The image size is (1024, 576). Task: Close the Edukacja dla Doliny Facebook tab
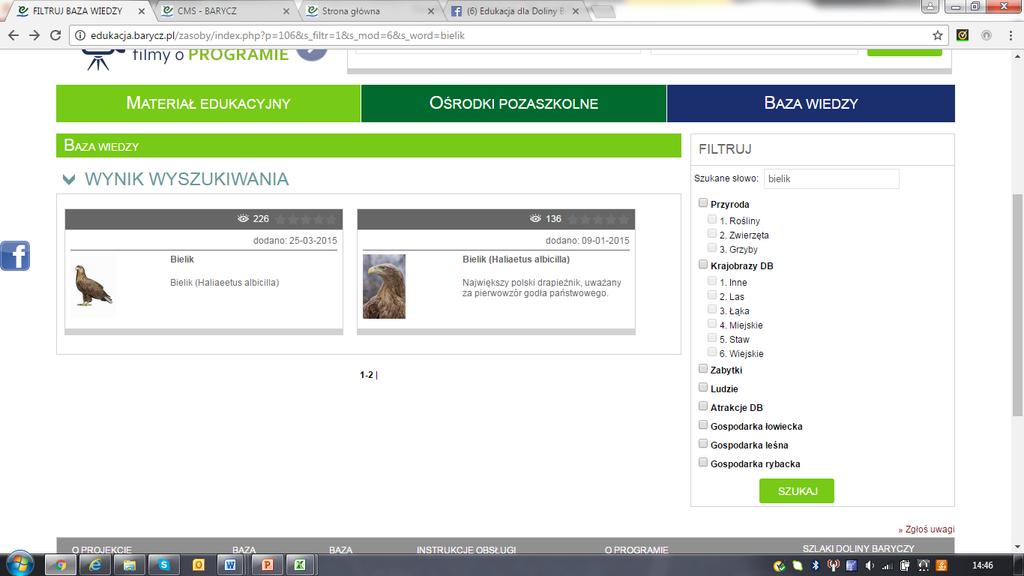pos(575,11)
